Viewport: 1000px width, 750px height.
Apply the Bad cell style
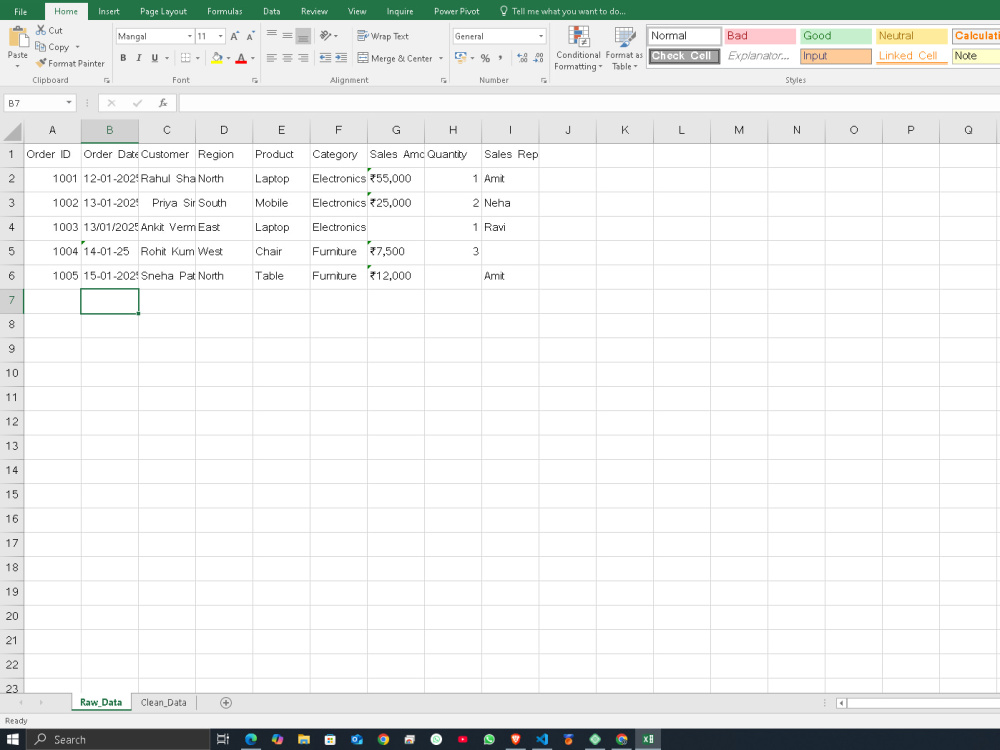[760, 36]
